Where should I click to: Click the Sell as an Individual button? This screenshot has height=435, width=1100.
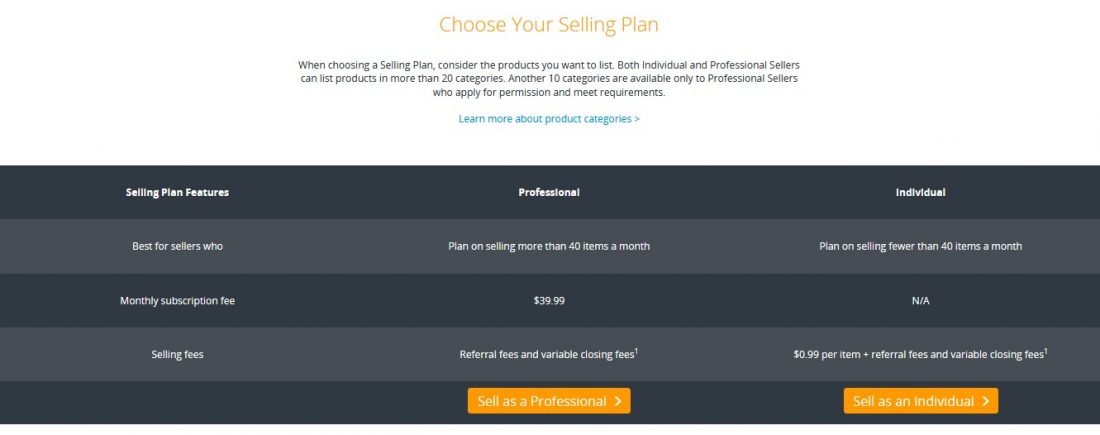(920, 401)
